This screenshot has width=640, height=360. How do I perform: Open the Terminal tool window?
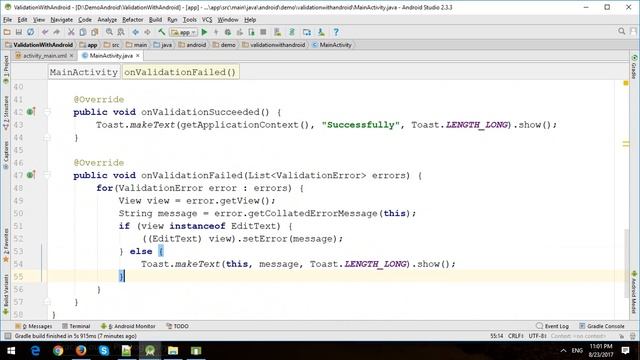(76, 326)
